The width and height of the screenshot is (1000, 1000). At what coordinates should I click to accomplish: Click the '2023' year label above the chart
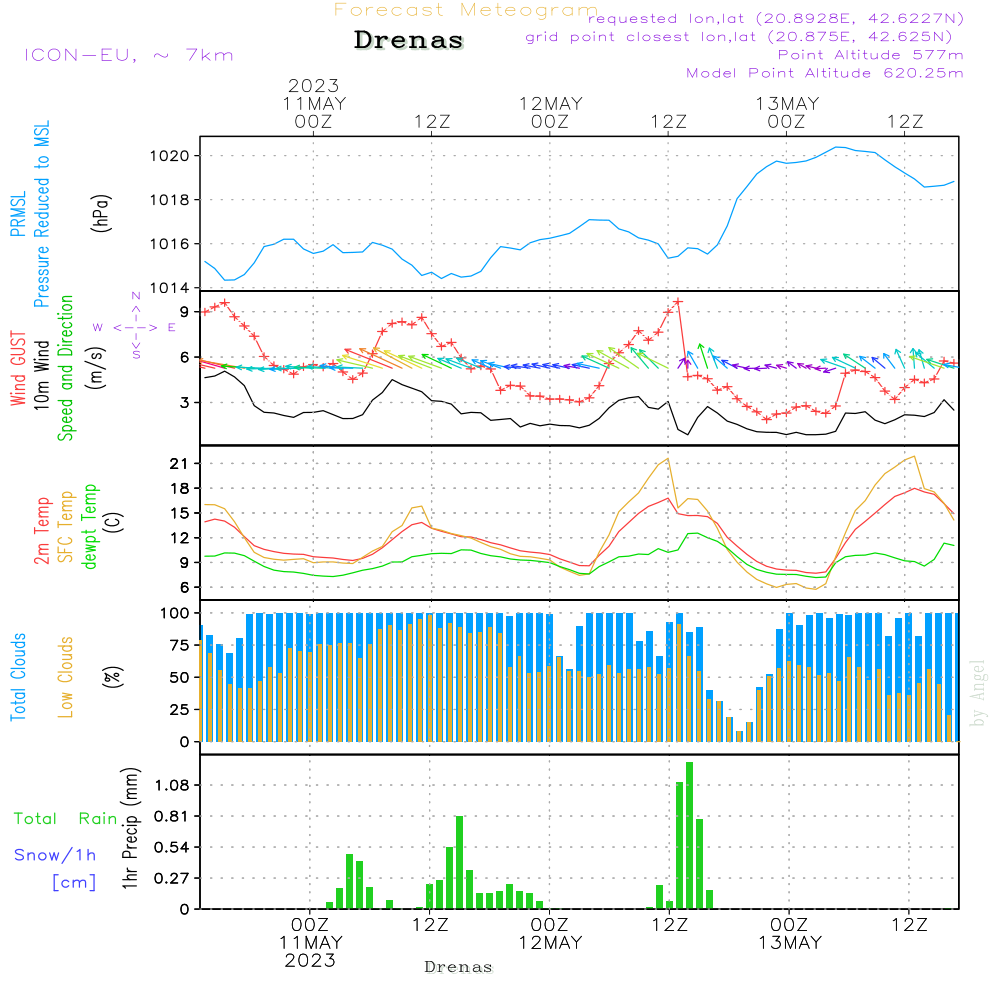[313, 85]
